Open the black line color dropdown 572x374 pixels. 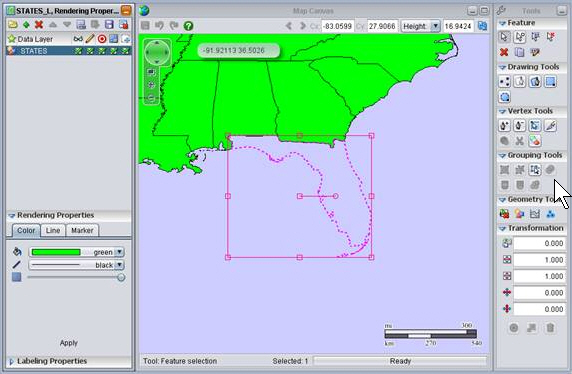119,265
